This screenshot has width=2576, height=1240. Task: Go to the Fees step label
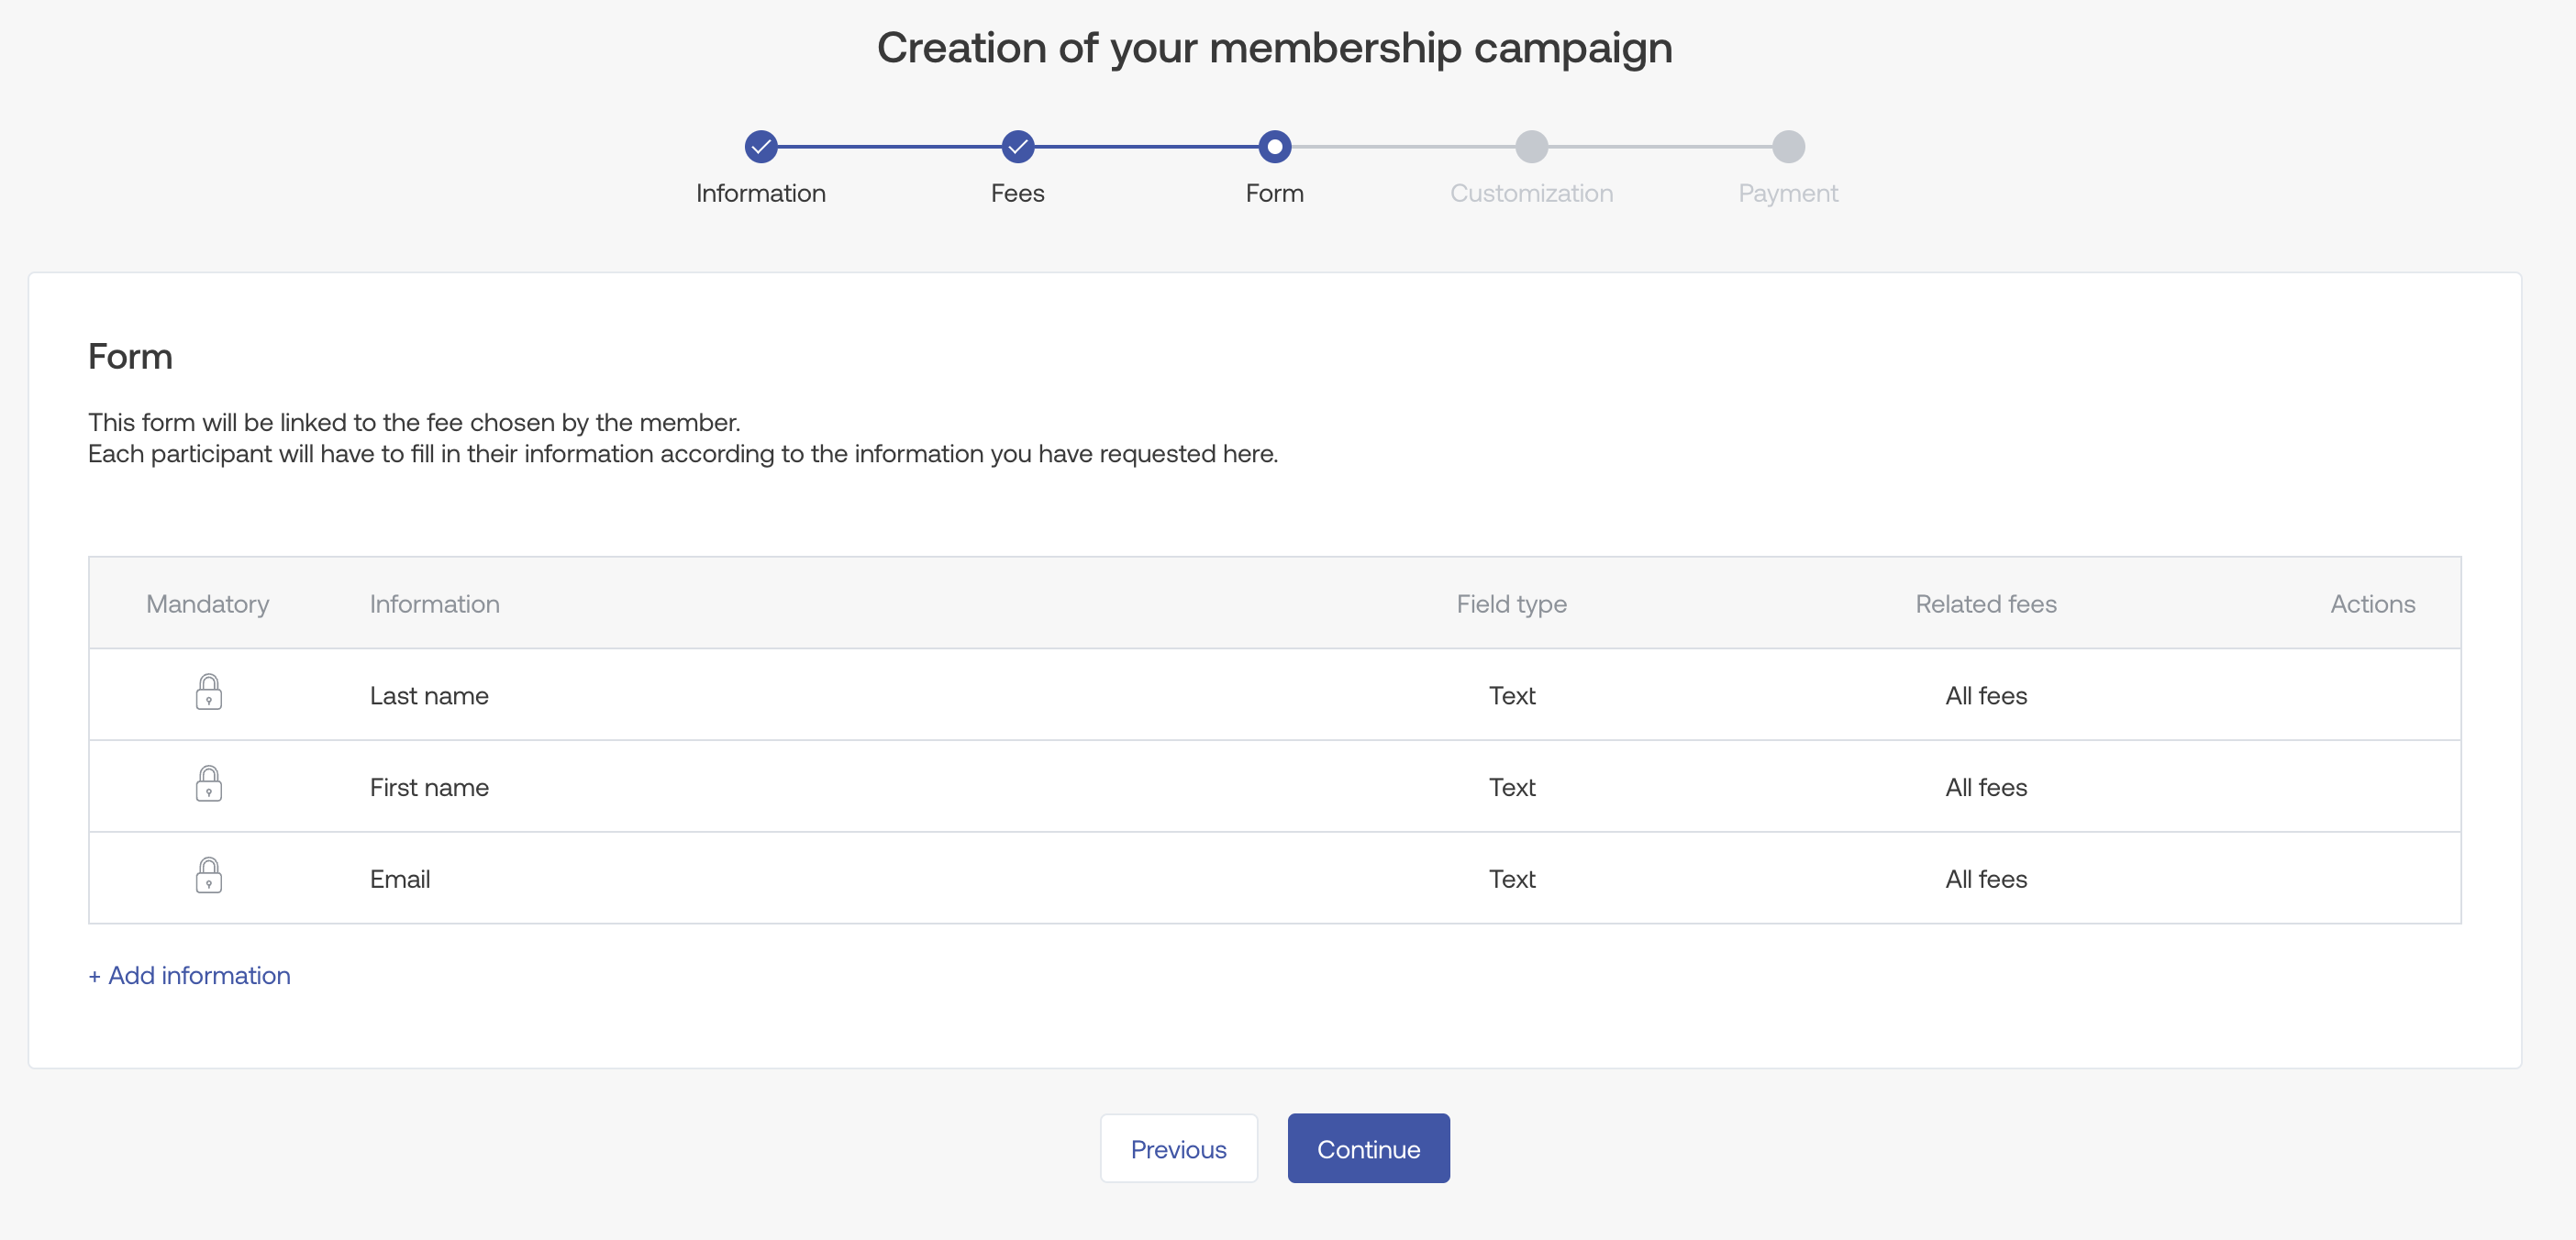(1017, 193)
